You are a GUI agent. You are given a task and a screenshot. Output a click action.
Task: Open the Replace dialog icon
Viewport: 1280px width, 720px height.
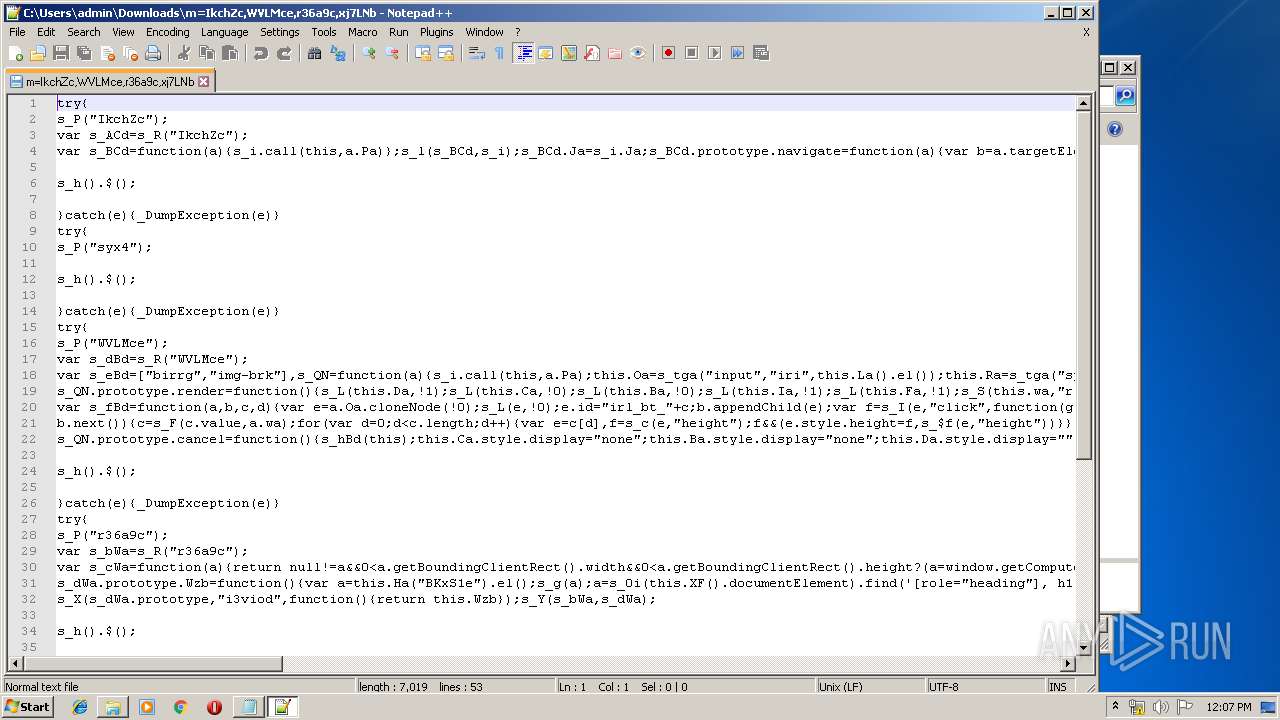click(338, 53)
